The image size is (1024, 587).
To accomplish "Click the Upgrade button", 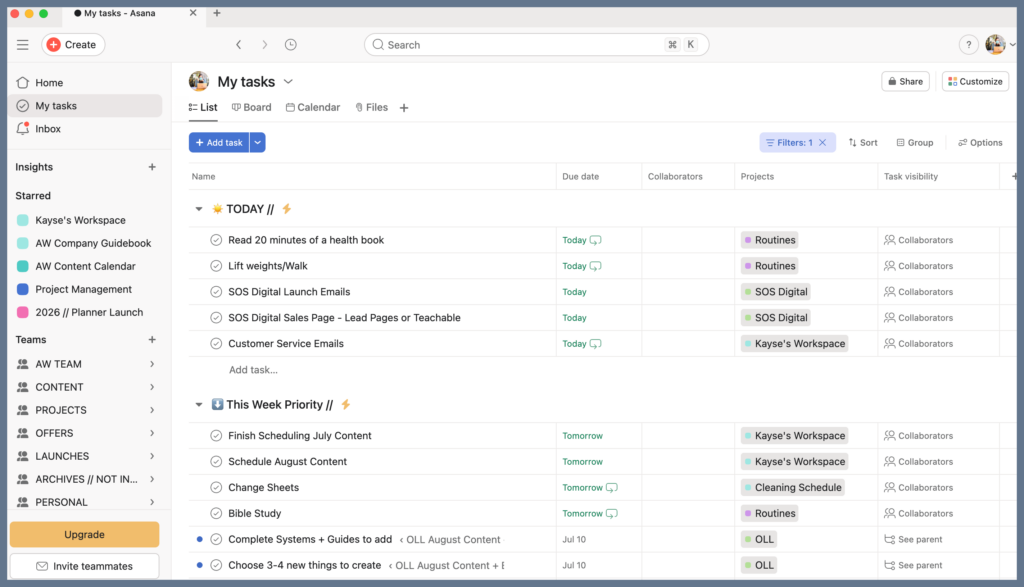I will click(84, 534).
